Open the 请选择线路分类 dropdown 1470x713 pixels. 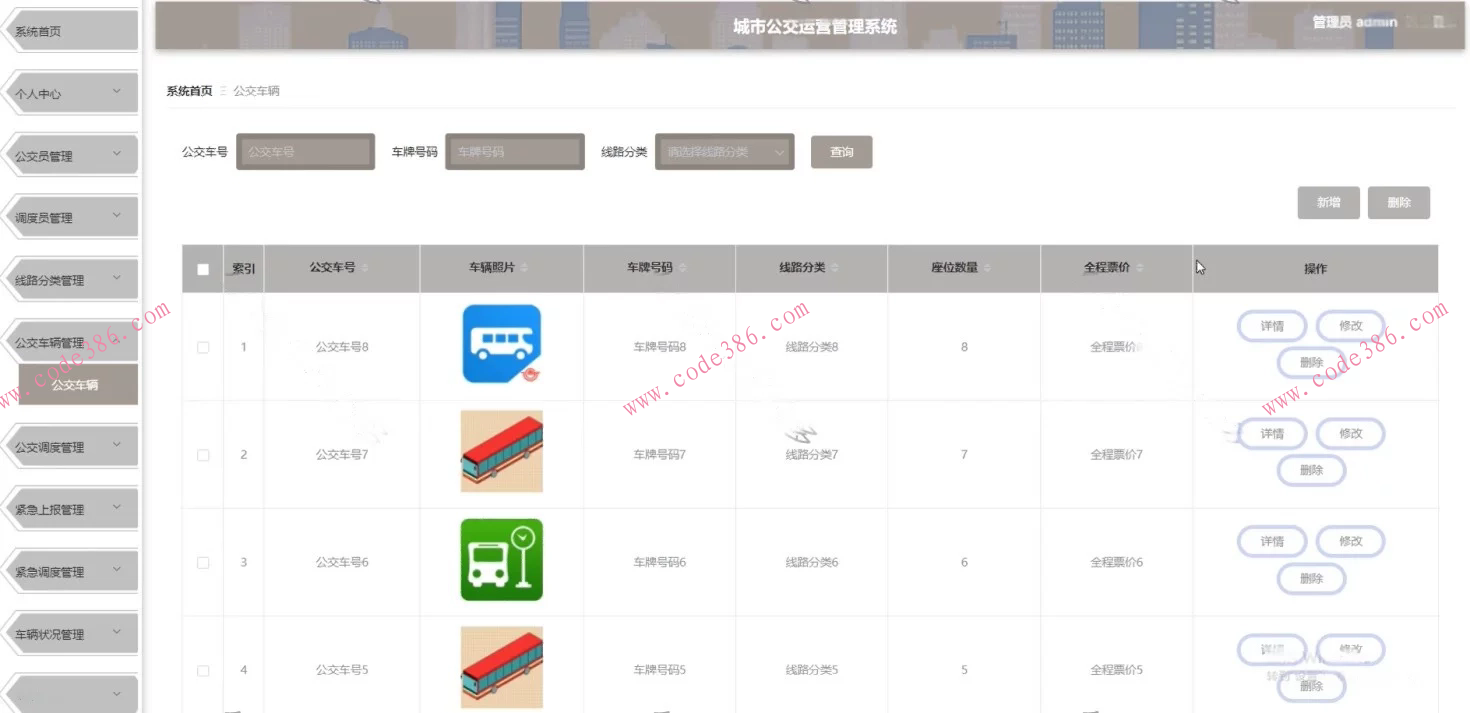click(723, 151)
